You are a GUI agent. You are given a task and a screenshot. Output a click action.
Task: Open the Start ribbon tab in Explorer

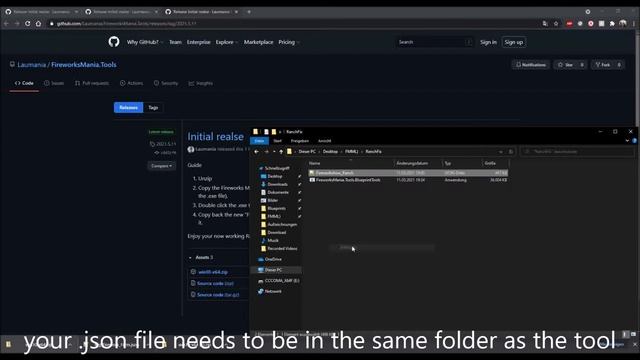278,141
